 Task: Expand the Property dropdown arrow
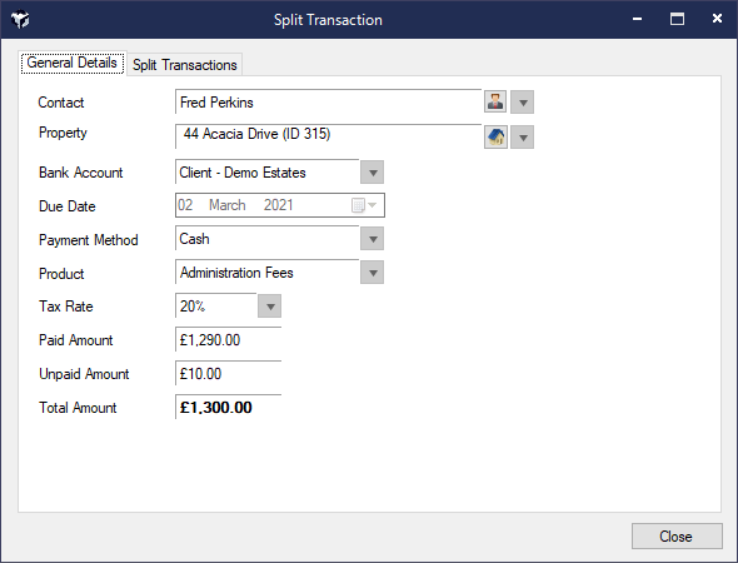coord(522,137)
